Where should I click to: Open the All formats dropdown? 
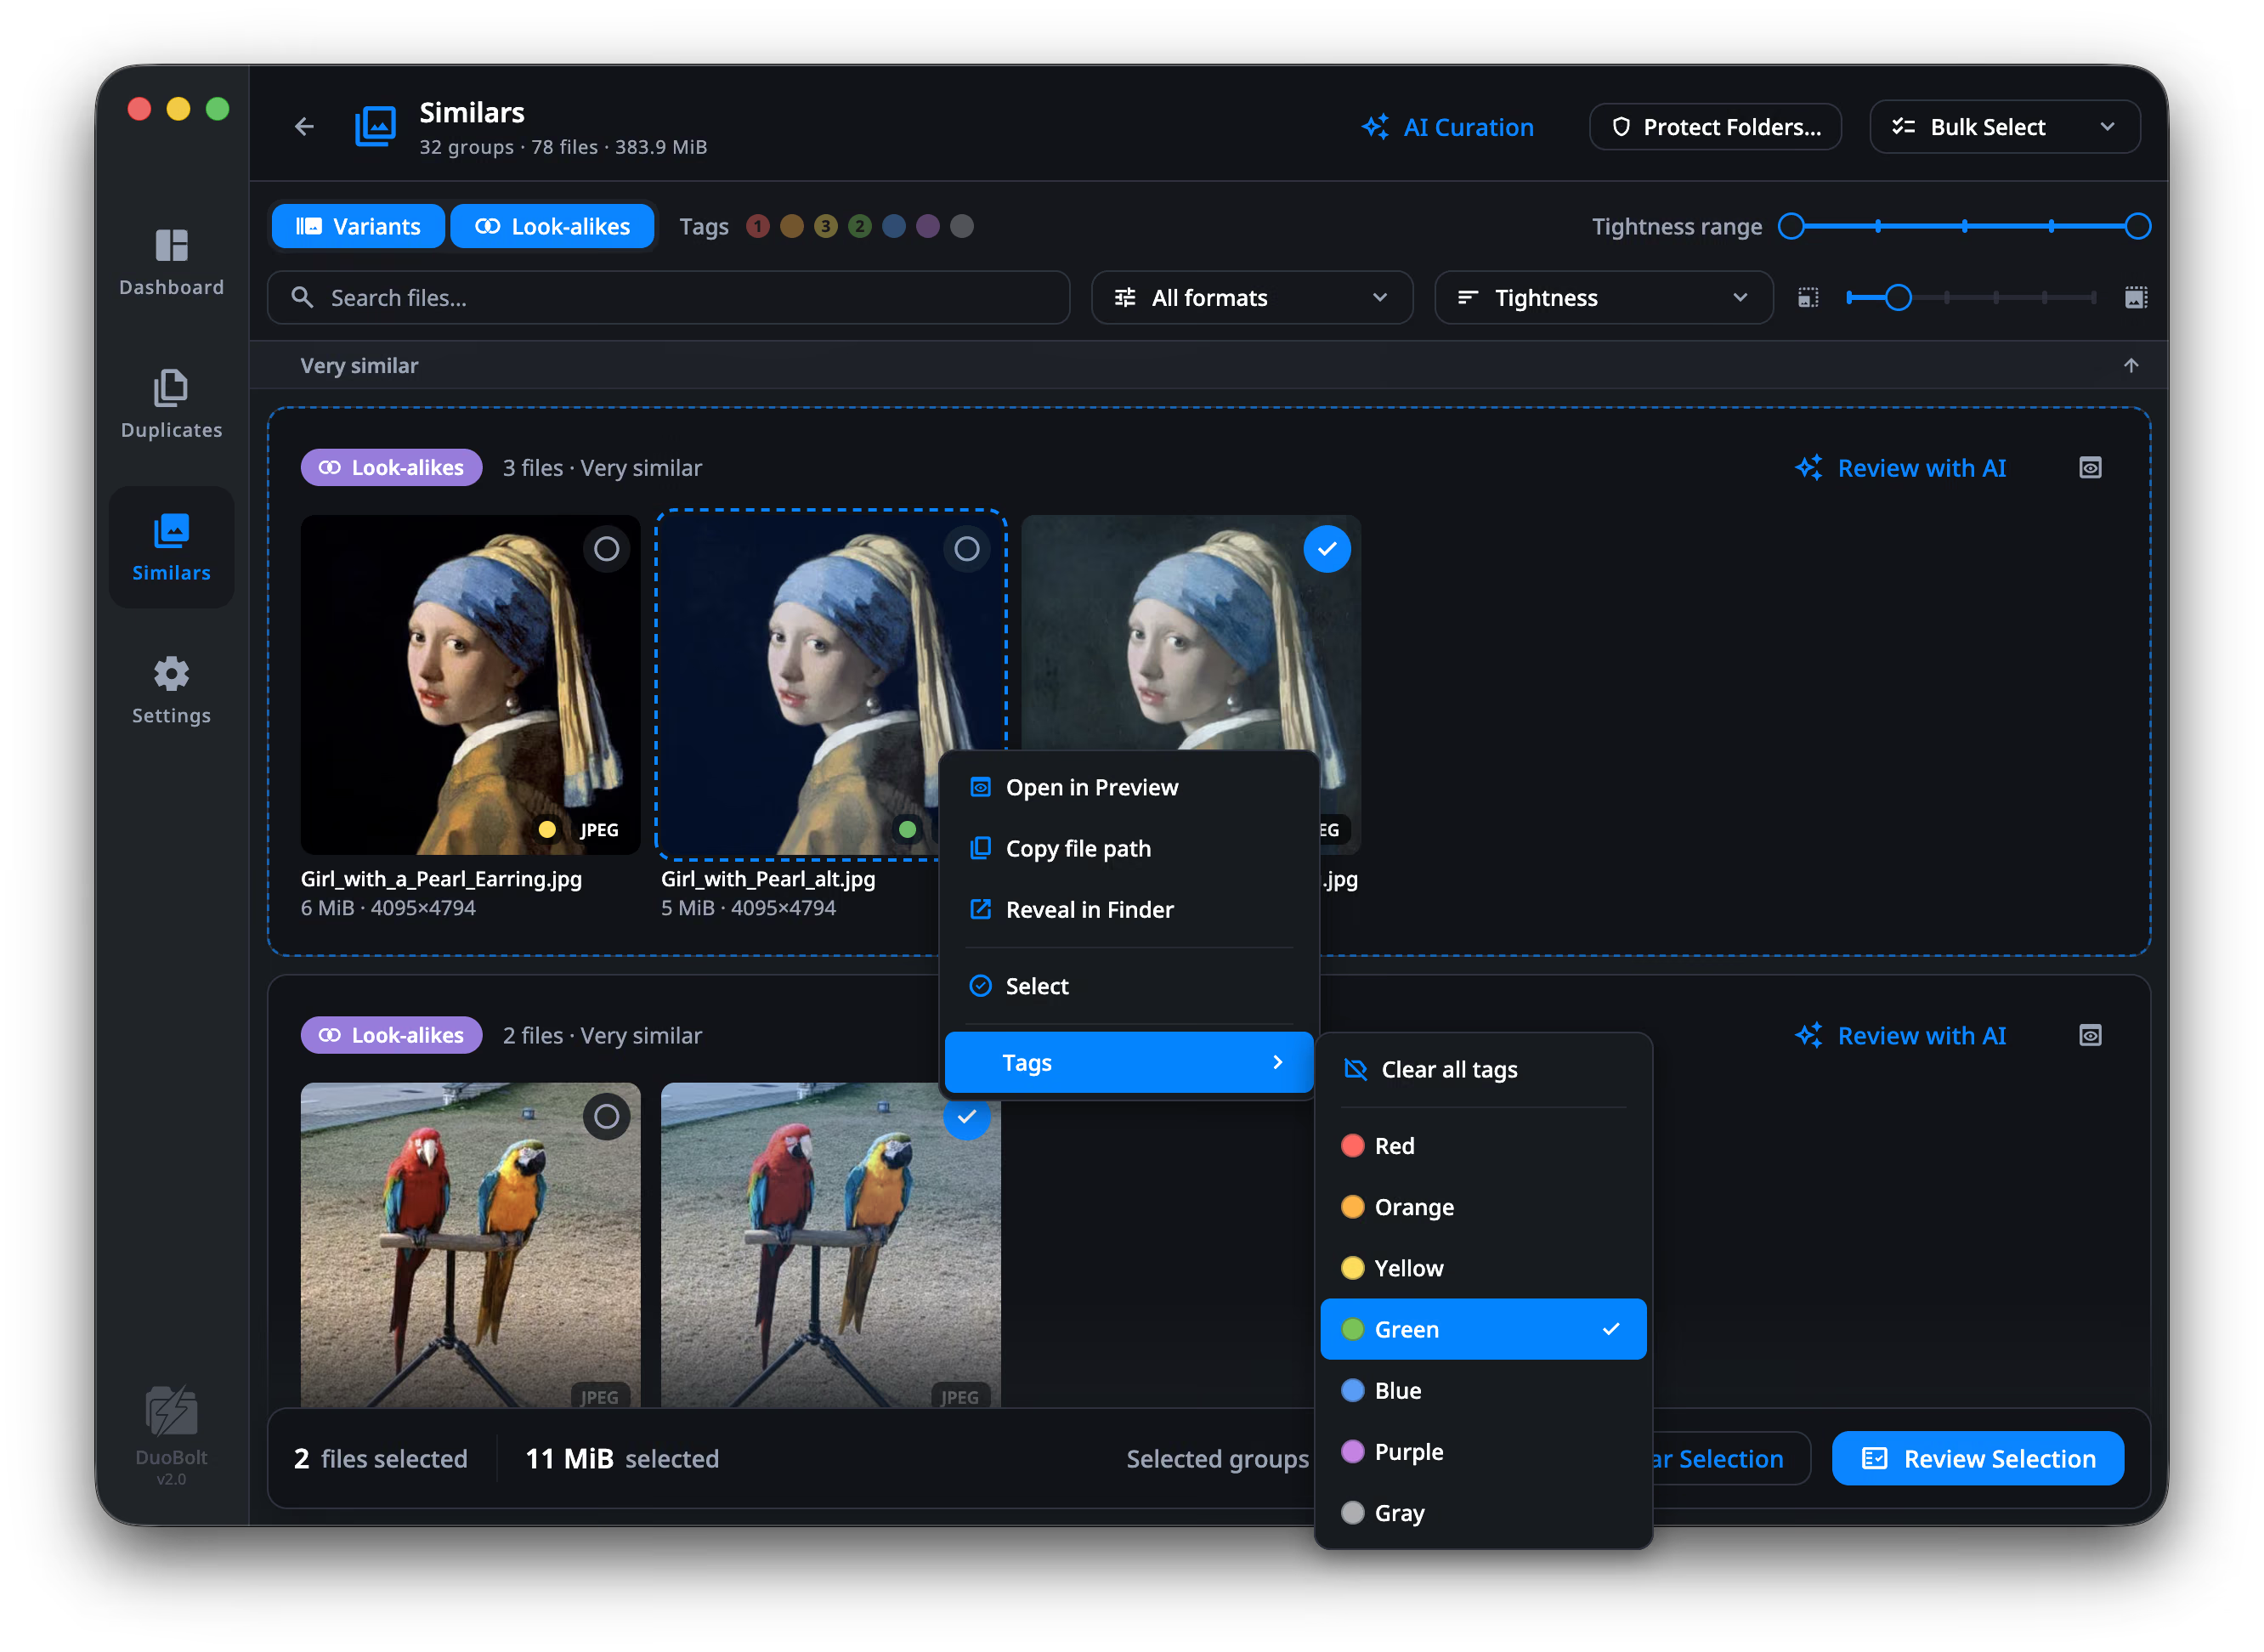tap(1251, 297)
